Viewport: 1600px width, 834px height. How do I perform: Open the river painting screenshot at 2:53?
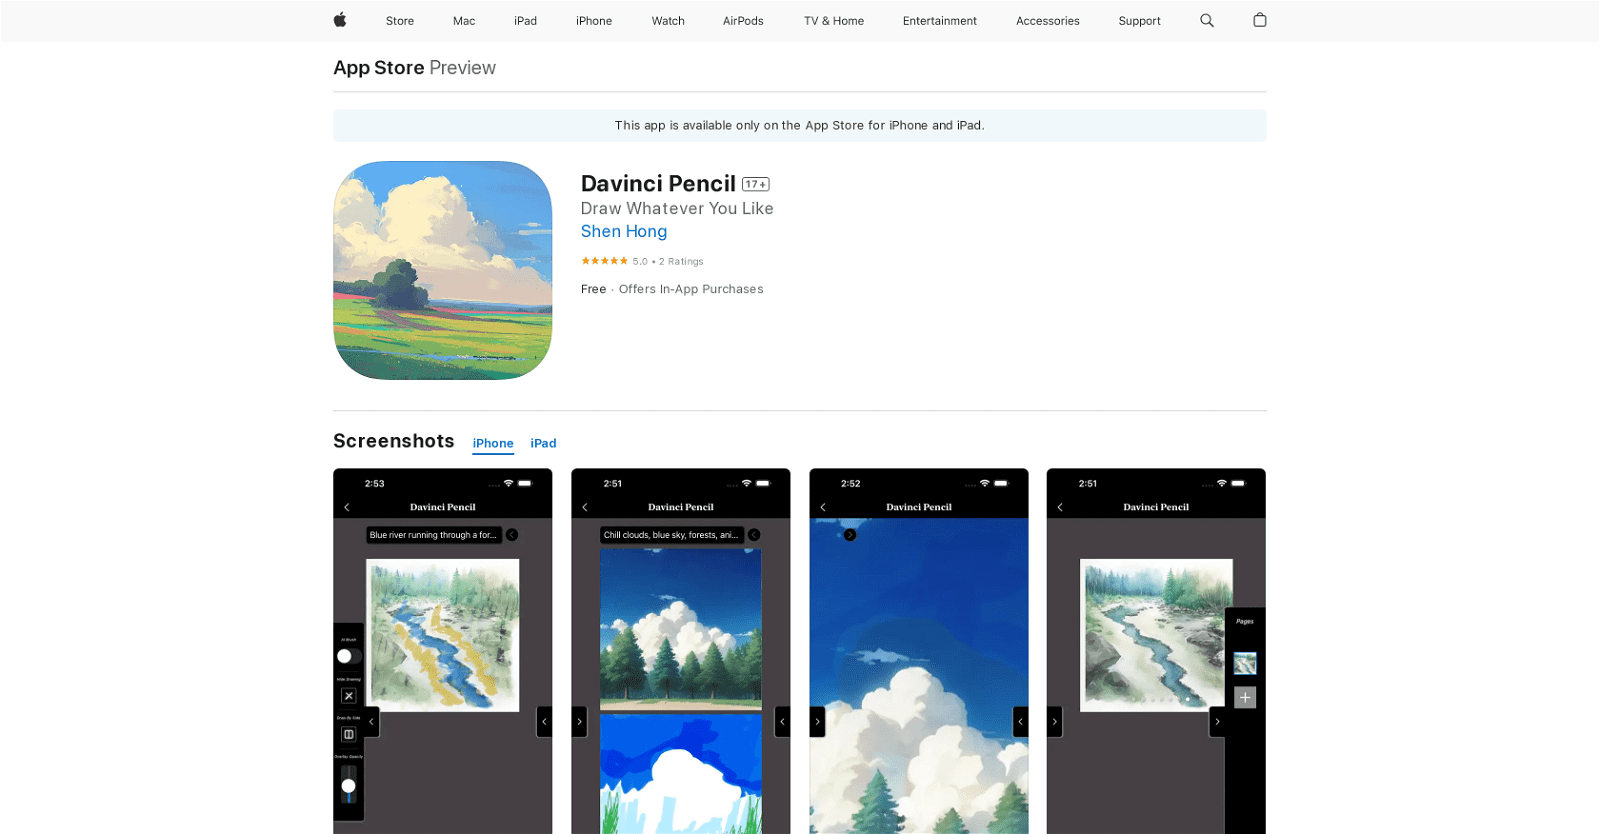point(443,651)
